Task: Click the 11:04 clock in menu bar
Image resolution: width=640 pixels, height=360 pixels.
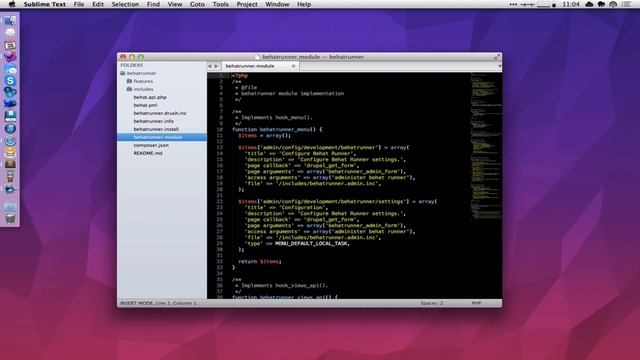Action: coord(571,4)
